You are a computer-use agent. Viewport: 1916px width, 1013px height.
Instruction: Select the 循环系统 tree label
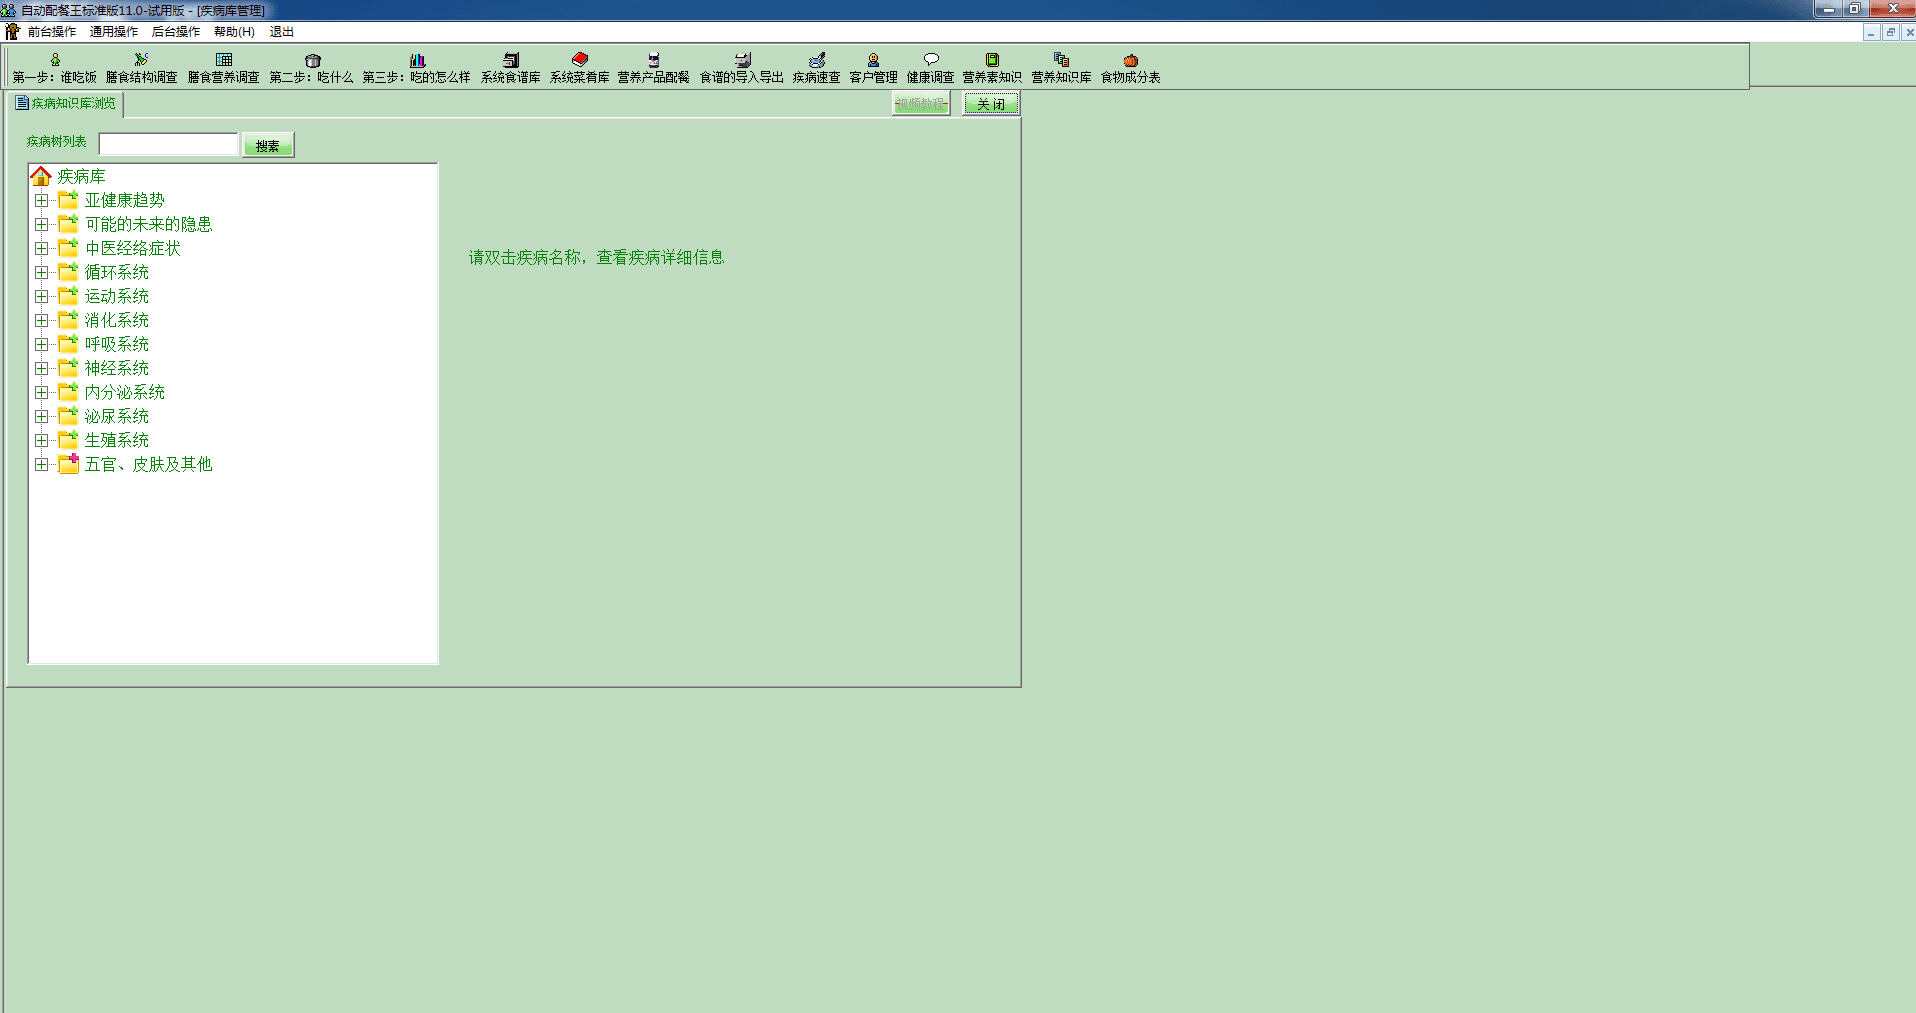point(117,272)
